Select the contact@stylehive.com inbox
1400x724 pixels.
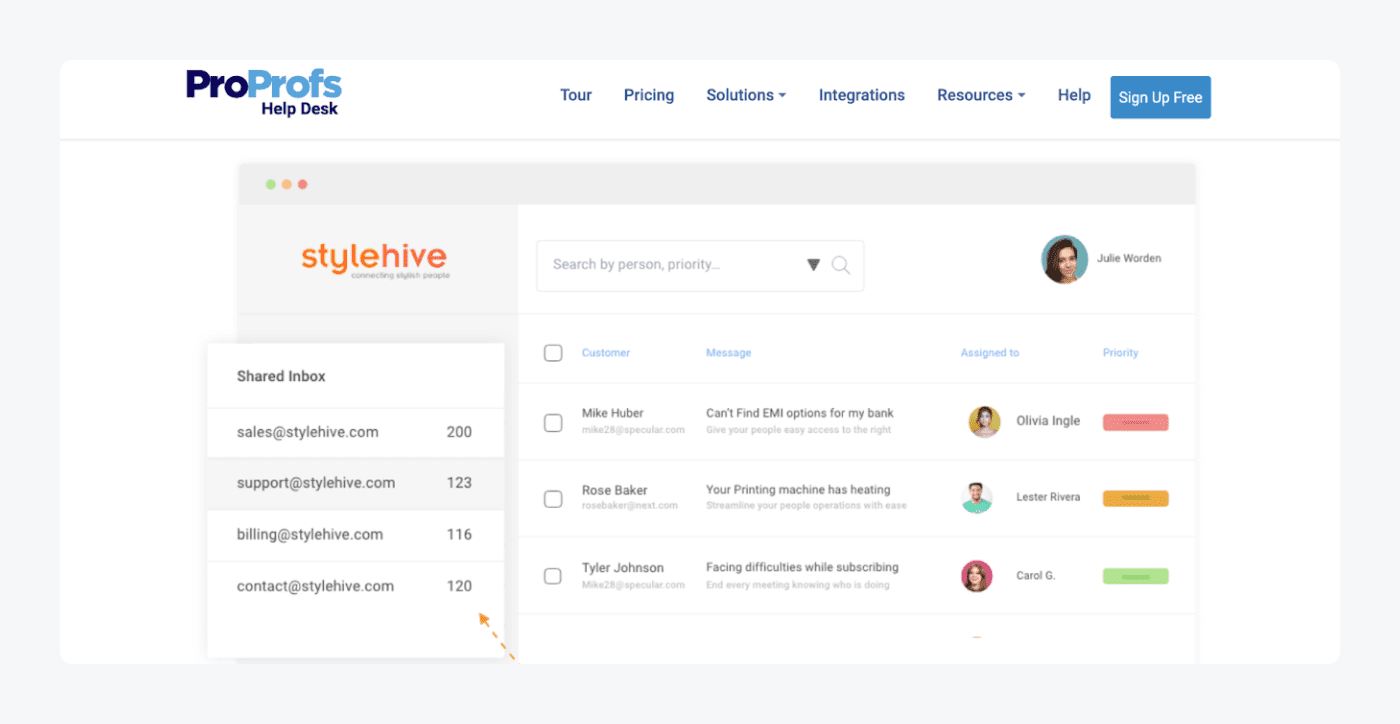[356, 586]
